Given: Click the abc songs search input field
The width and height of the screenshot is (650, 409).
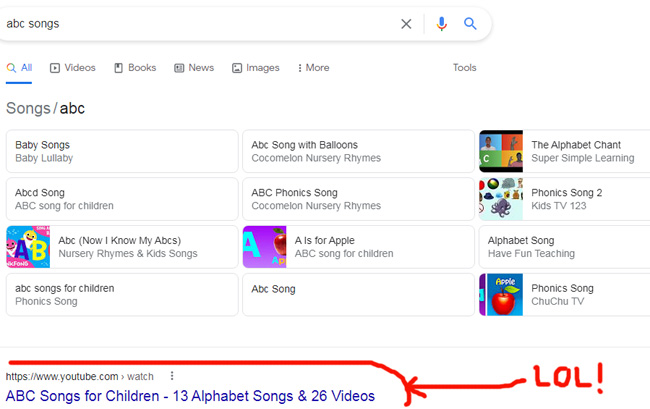Looking at the screenshot, I should tap(199, 24).
